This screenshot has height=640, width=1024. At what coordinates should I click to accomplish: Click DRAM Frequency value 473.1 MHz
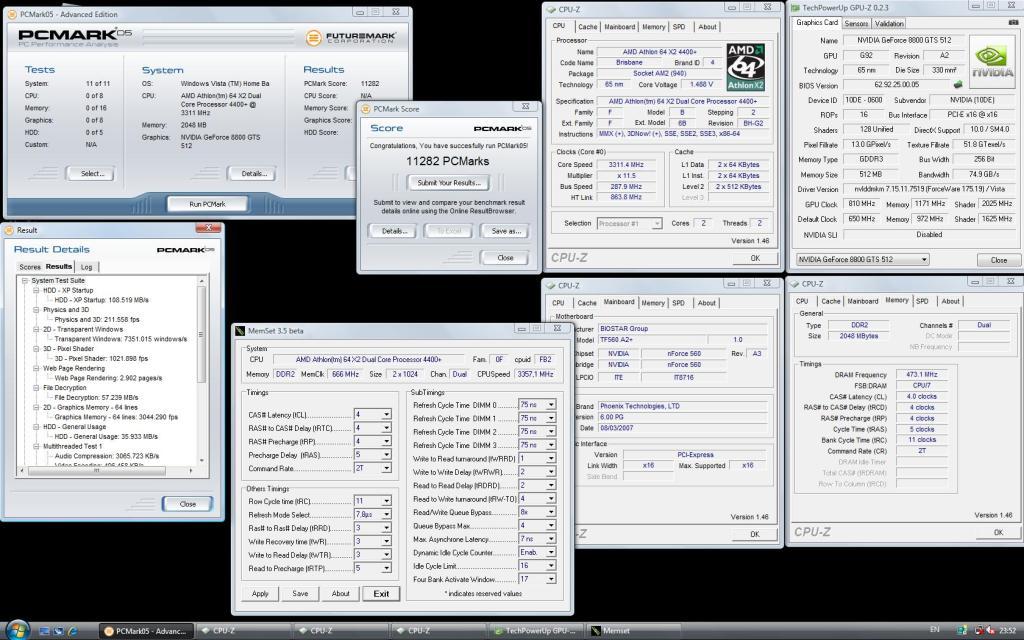(921, 375)
